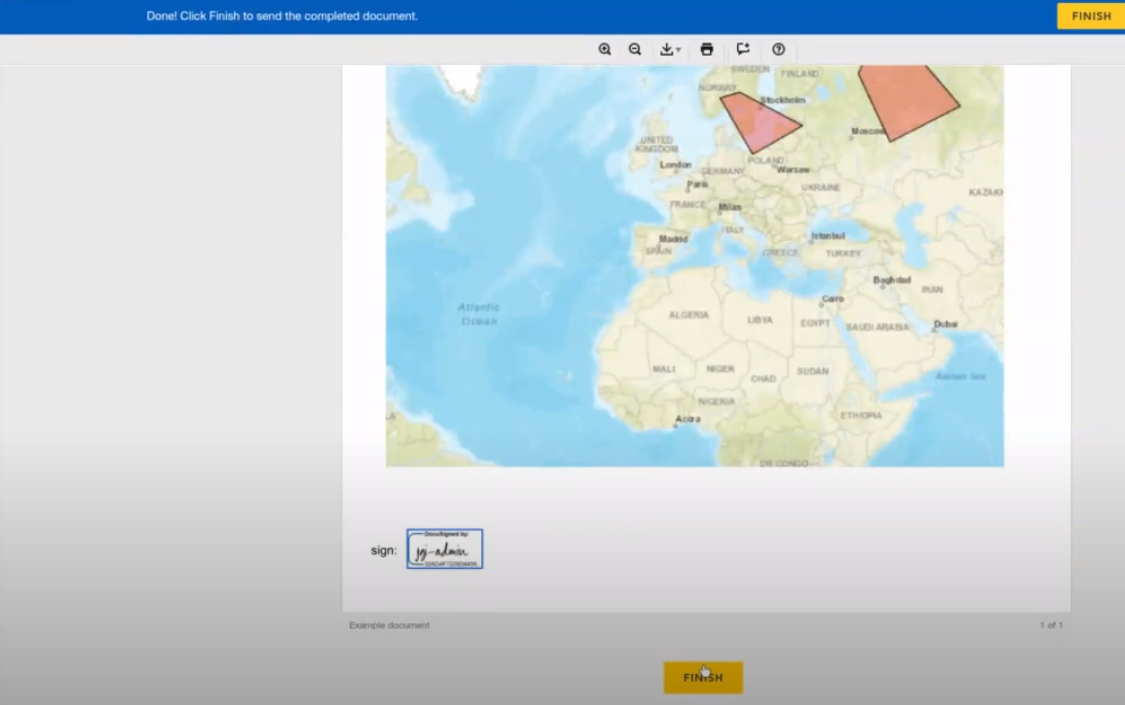Click the 'Istanbul' label on map

tap(828, 235)
